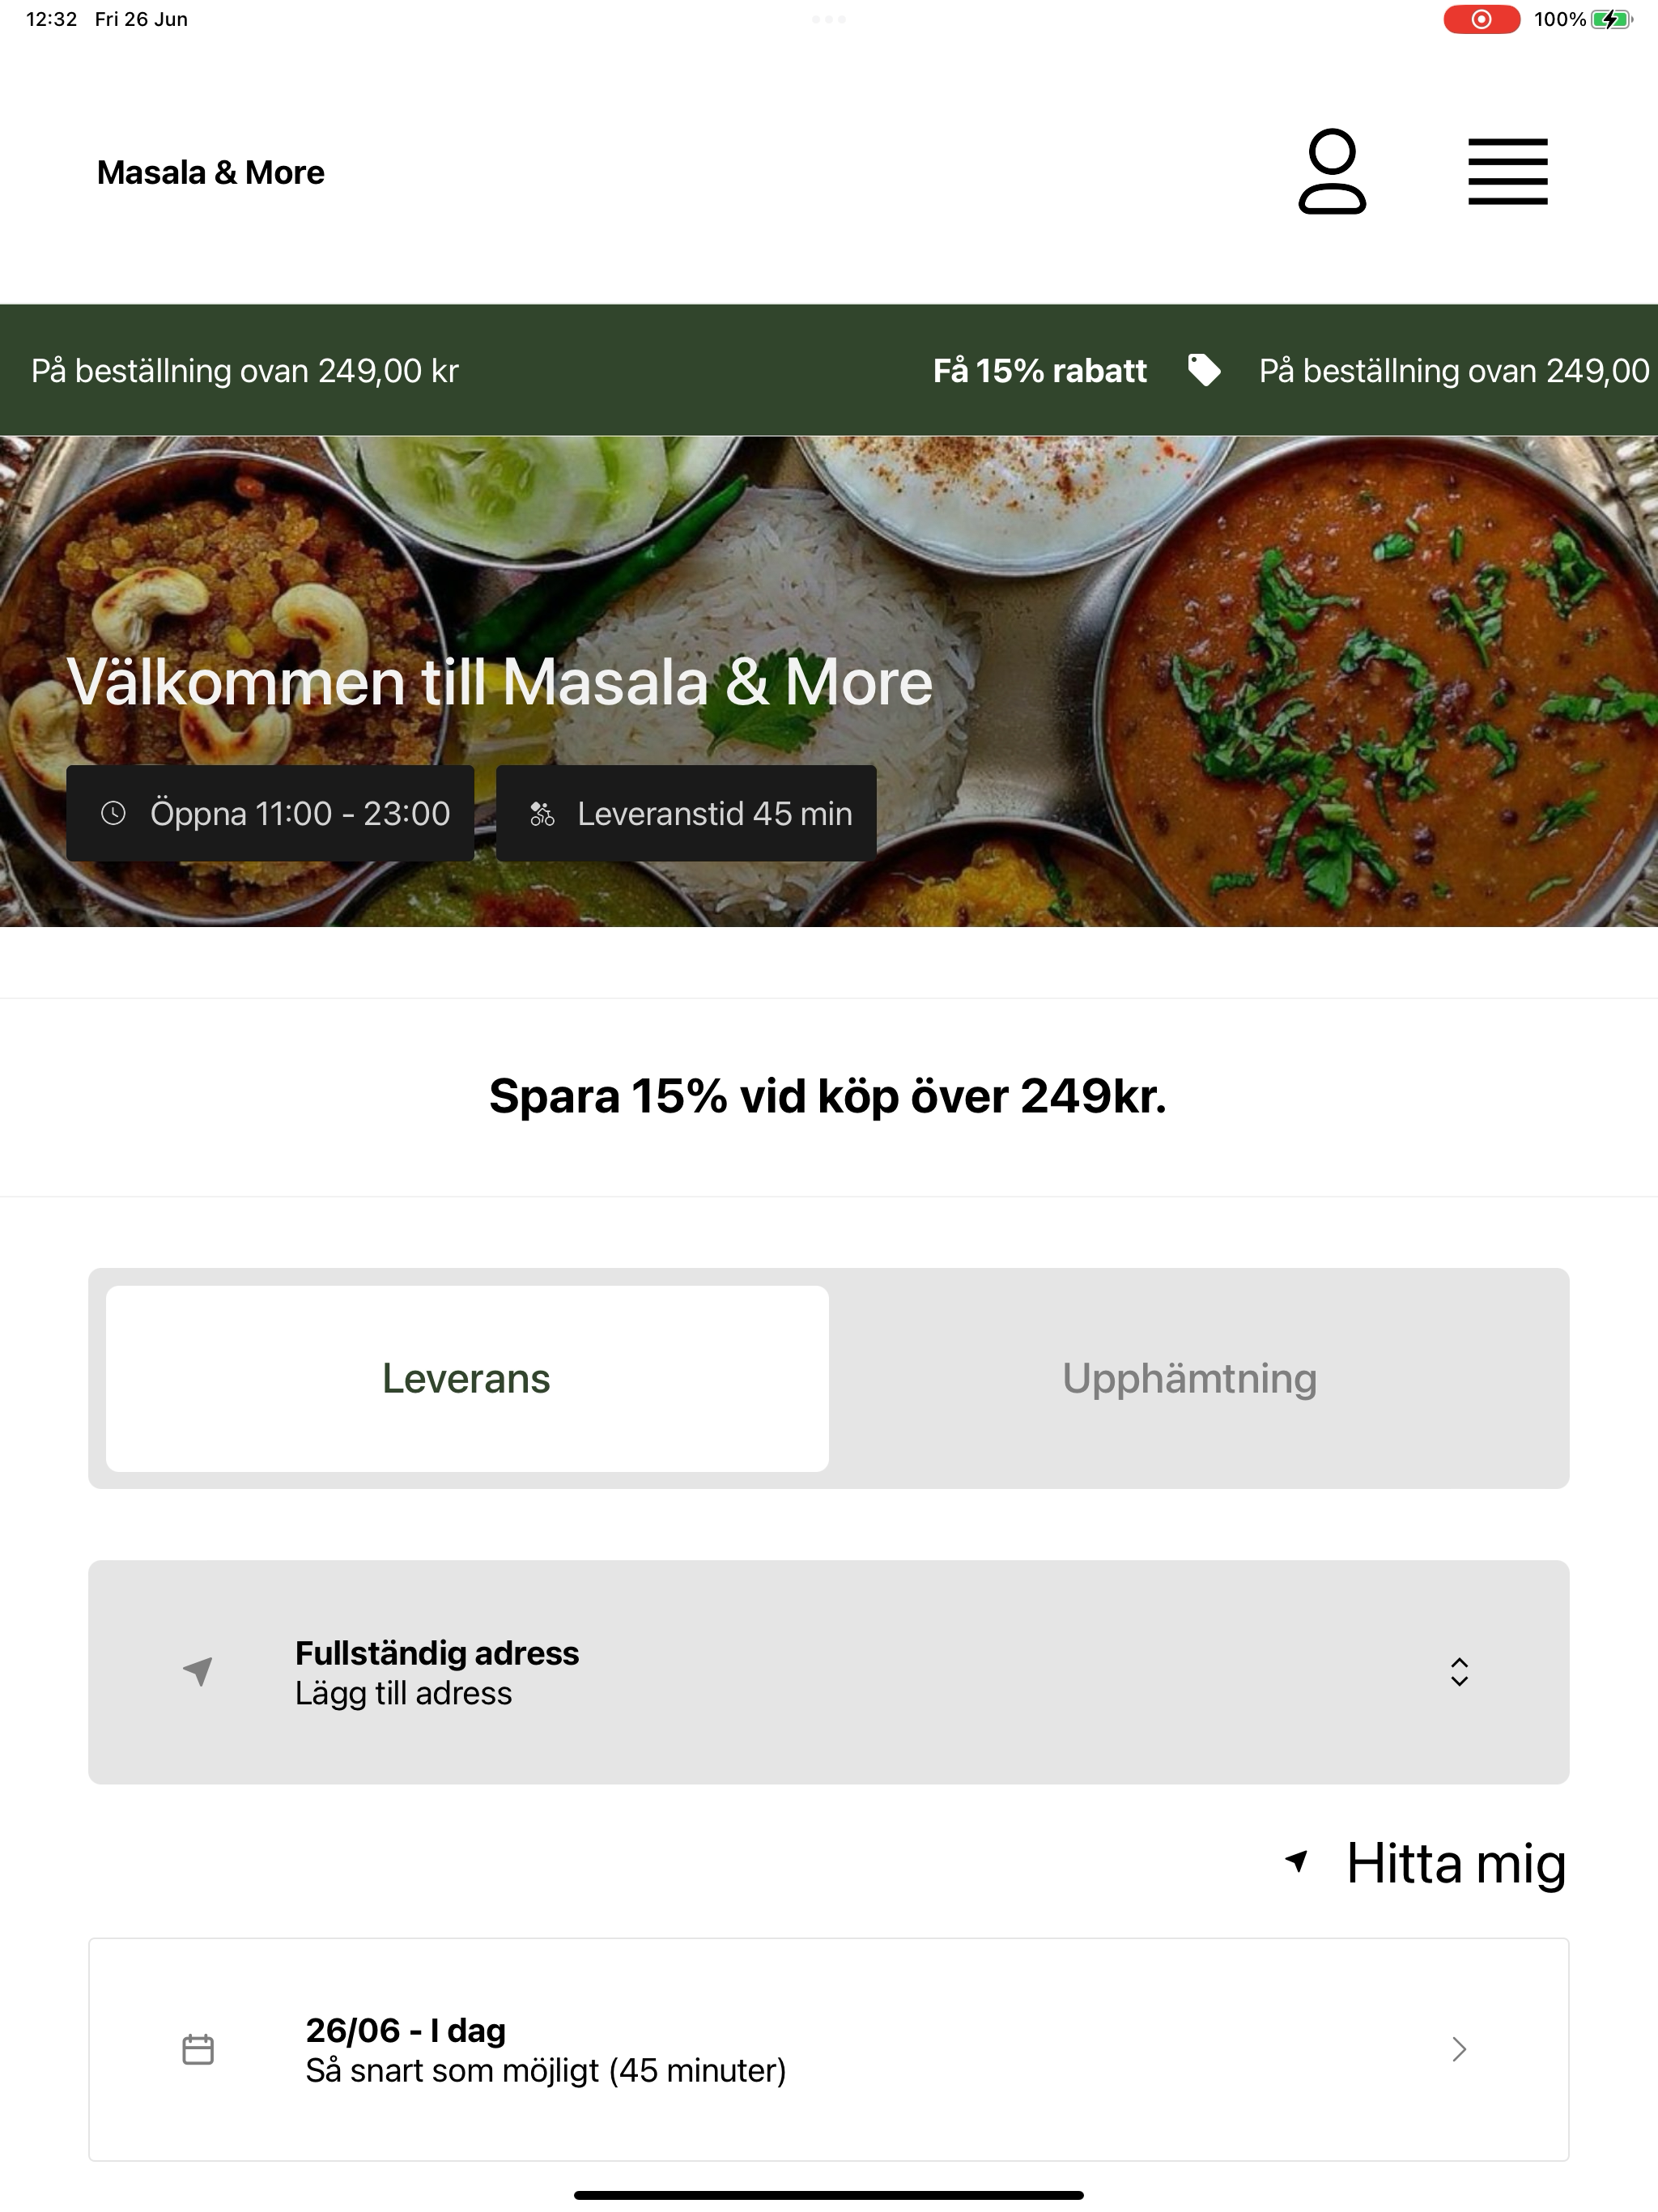Tap 'Välkommen till Masala & More' hero title

tap(500, 683)
